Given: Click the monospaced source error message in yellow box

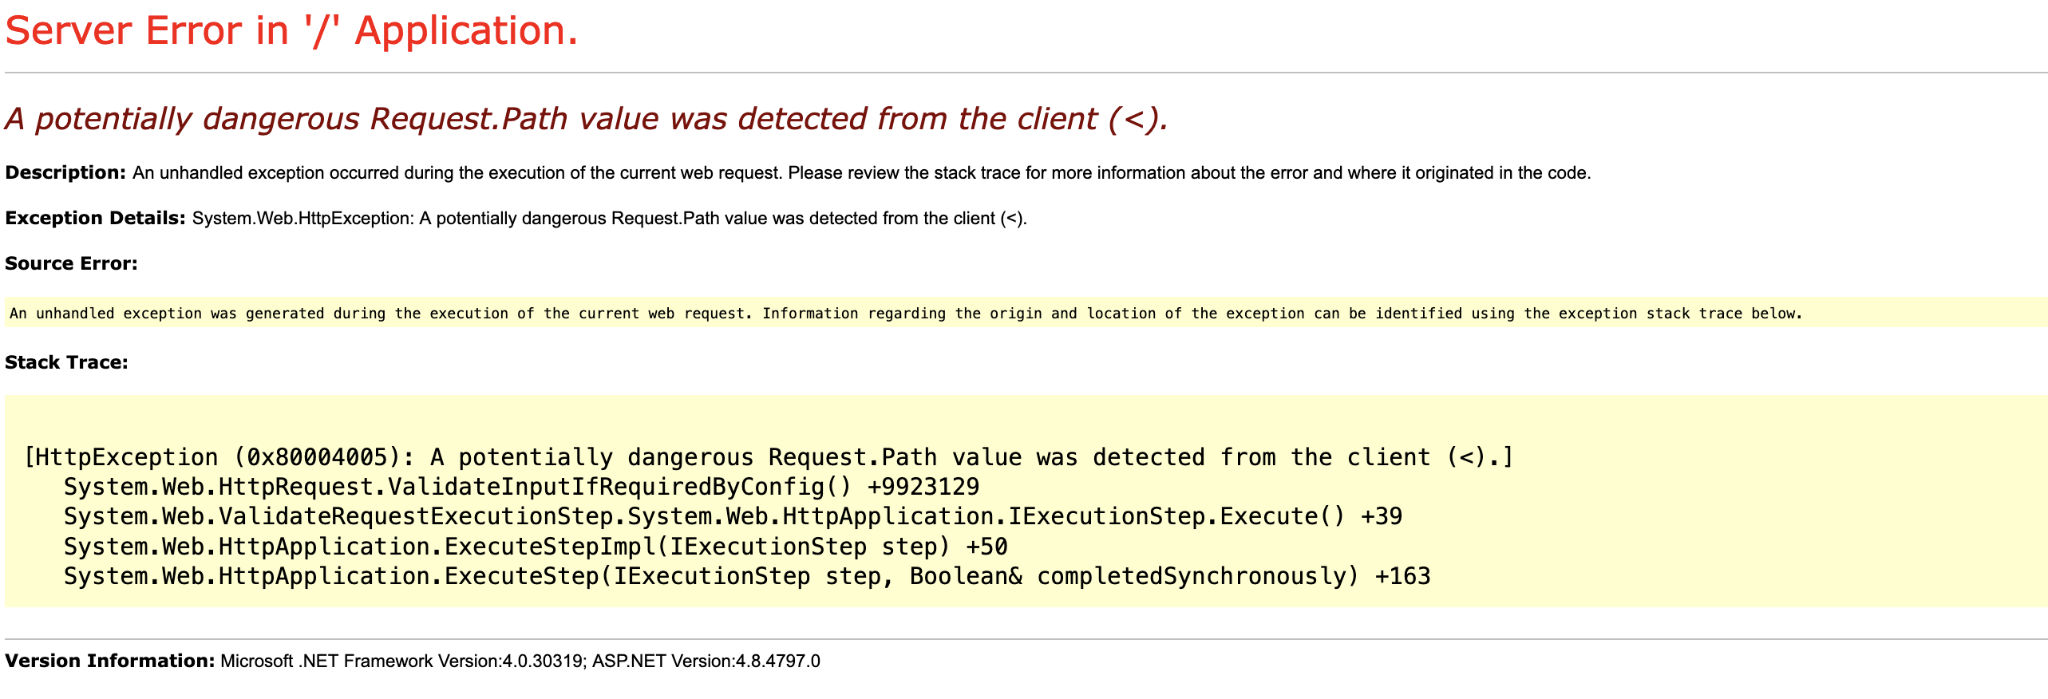Looking at the screenshot, I should (905, 313).
